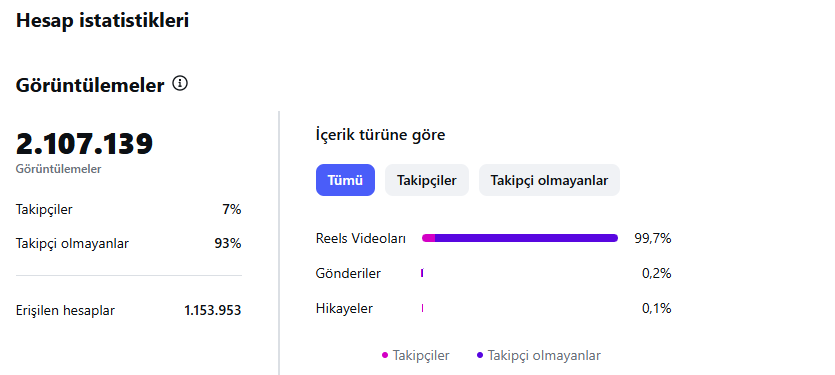This screenshot has width=835, height=375.
Task: Click the Erişilen hesaplar label
Action: click(x=66, y=311)
